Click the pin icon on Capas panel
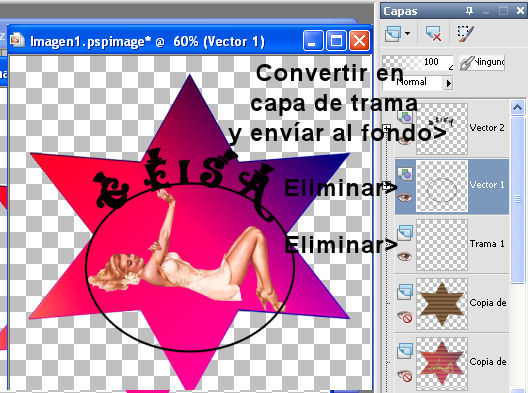 click(x=469, y=11)
